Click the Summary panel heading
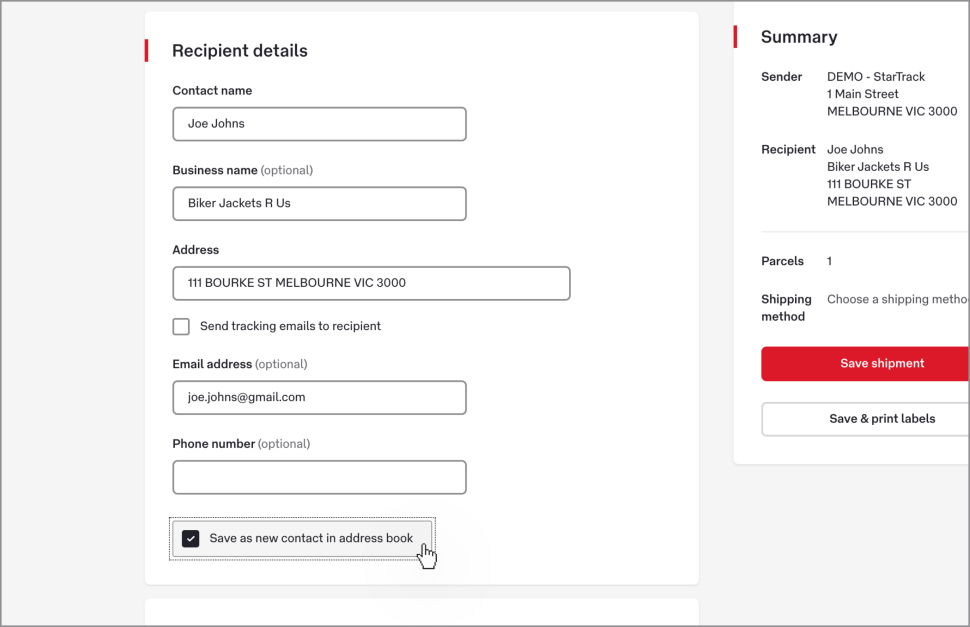The width and height of the screenshot is (970, 627). click(x=799, y=36)
